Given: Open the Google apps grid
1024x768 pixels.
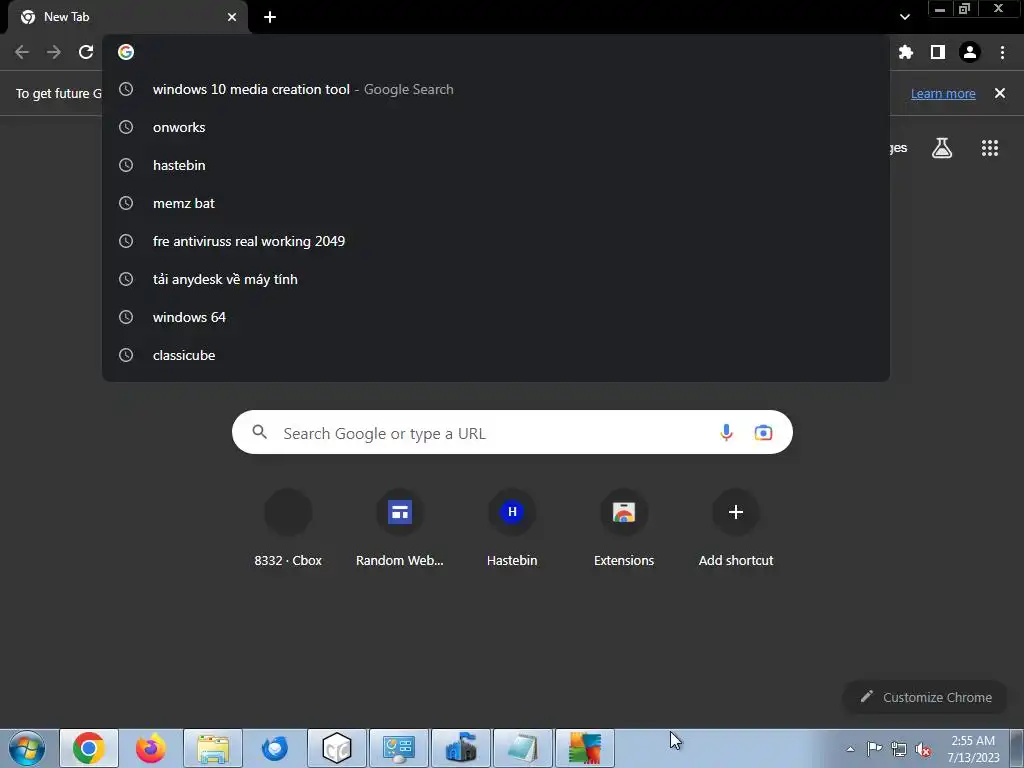Looking at the screenshot, I should point(990,148).
